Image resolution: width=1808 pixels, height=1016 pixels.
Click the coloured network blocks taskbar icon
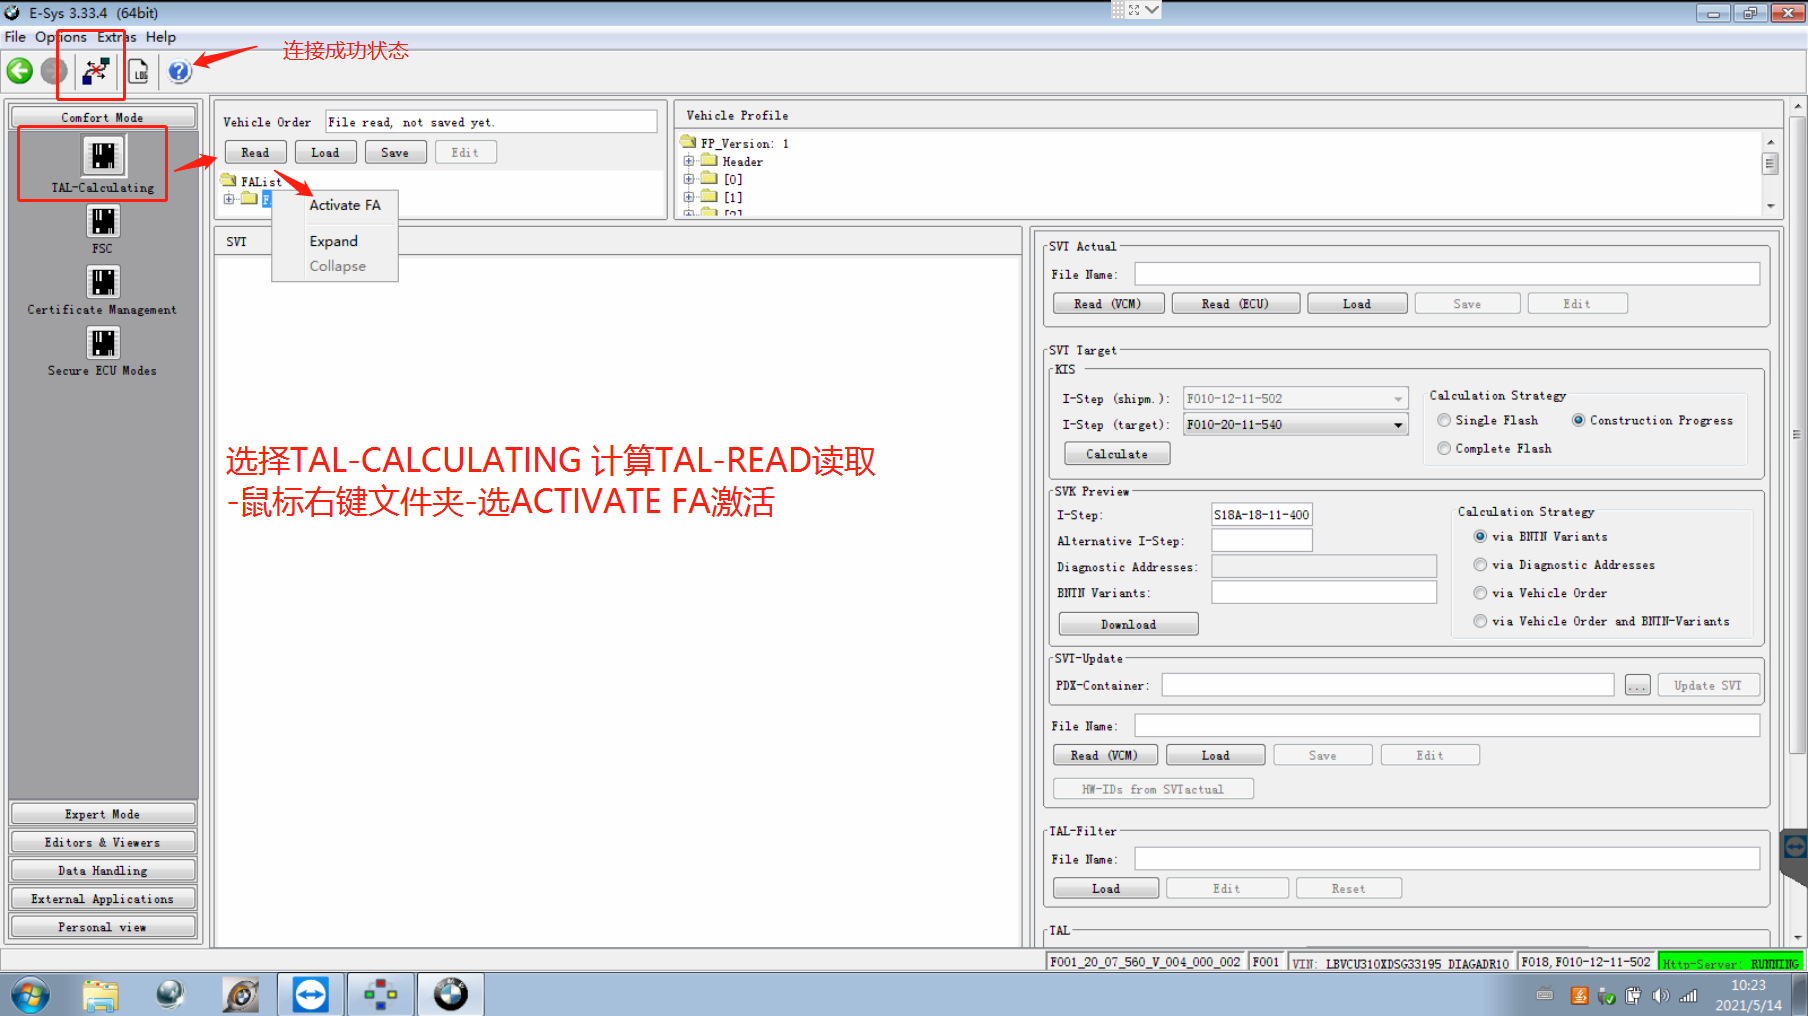380,995
